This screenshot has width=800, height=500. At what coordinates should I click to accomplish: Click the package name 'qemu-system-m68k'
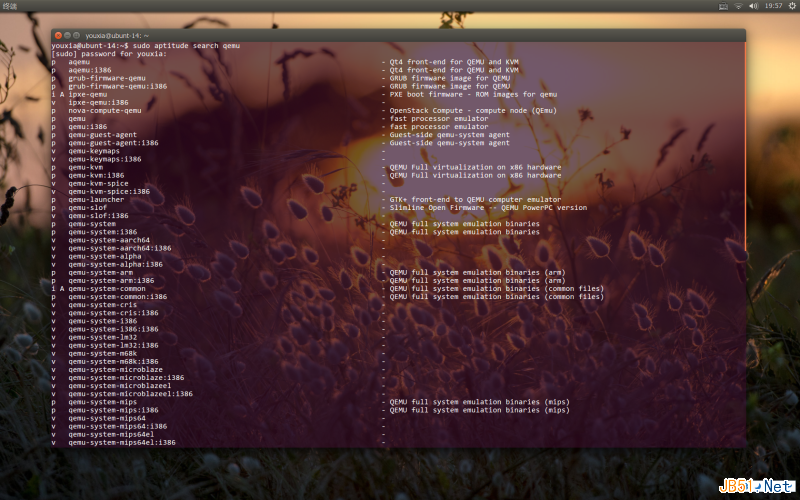click(x=103, y=354)
